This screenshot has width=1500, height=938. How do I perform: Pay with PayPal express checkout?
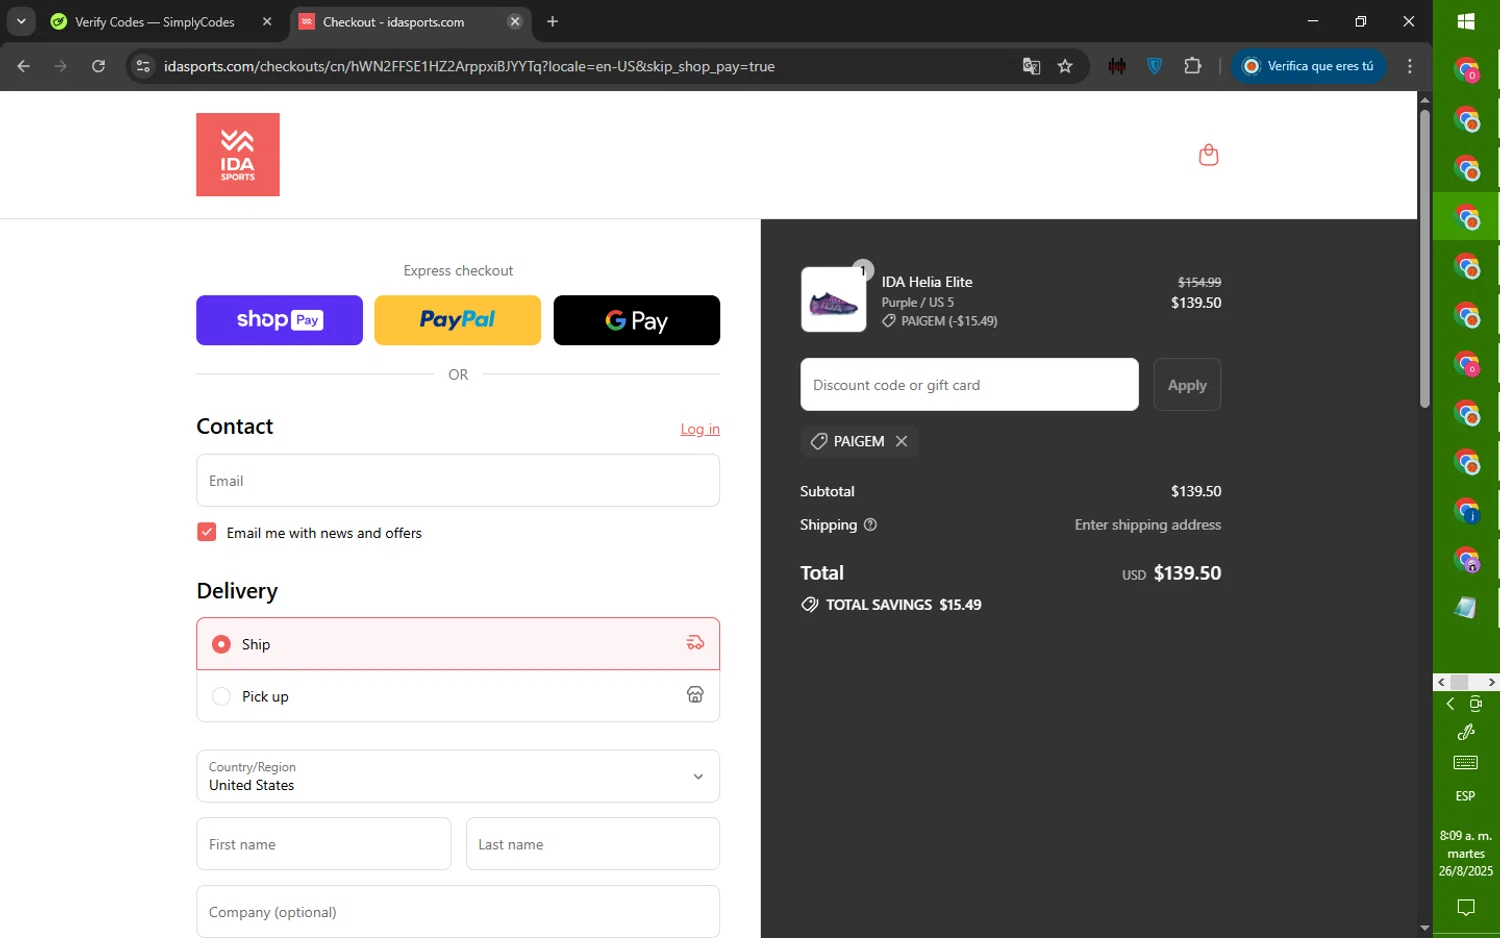[457, 320]
